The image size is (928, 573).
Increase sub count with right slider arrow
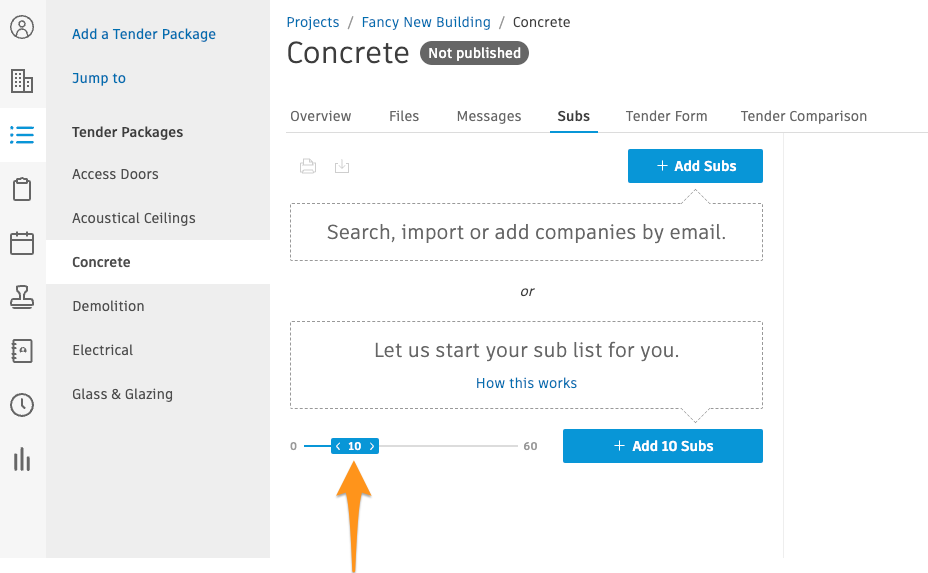tap(372, 446)
